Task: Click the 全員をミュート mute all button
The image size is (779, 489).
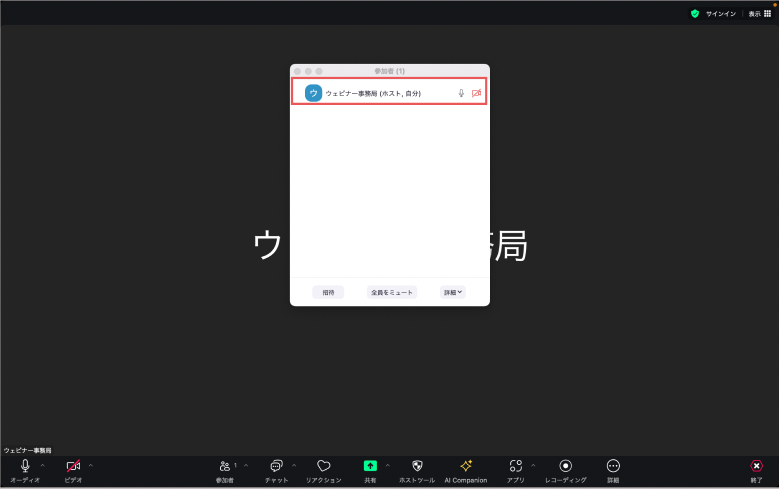Action: pos(391,292)
